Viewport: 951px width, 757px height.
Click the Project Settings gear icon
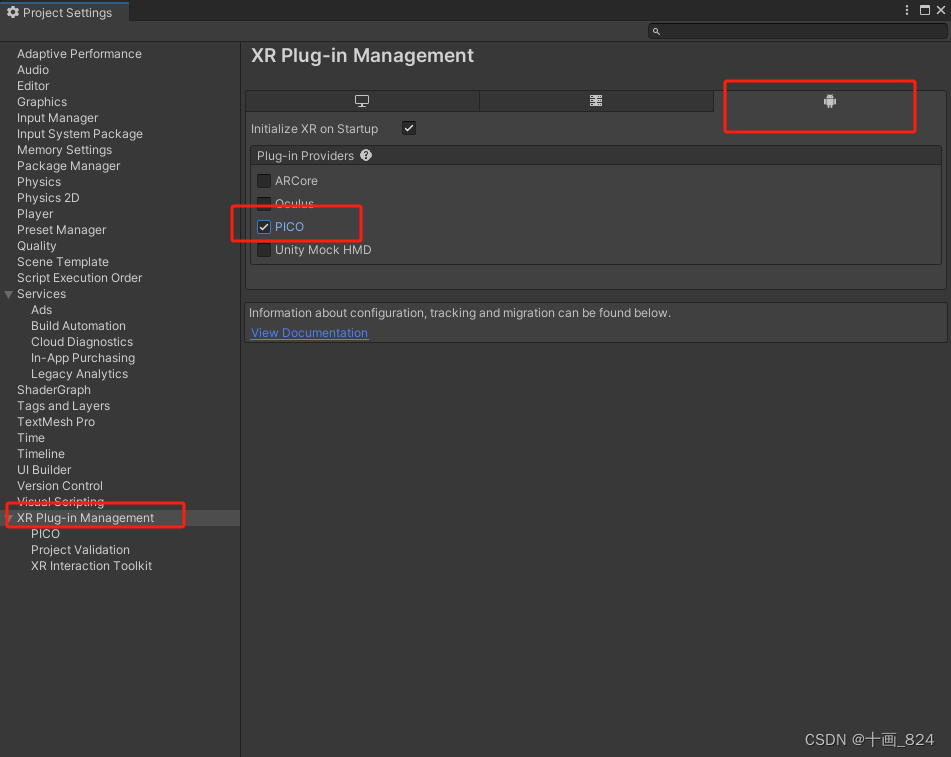pos(13,12)
